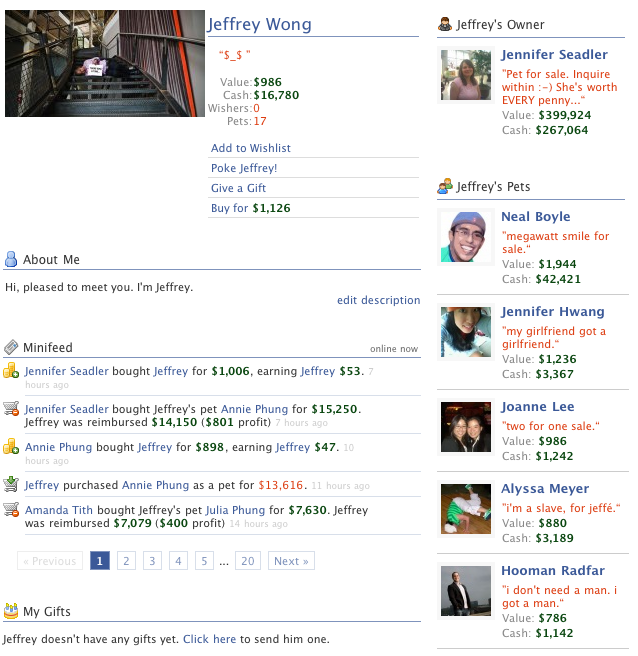Go to minifeed page 5
638x656 pixels.
204,561
